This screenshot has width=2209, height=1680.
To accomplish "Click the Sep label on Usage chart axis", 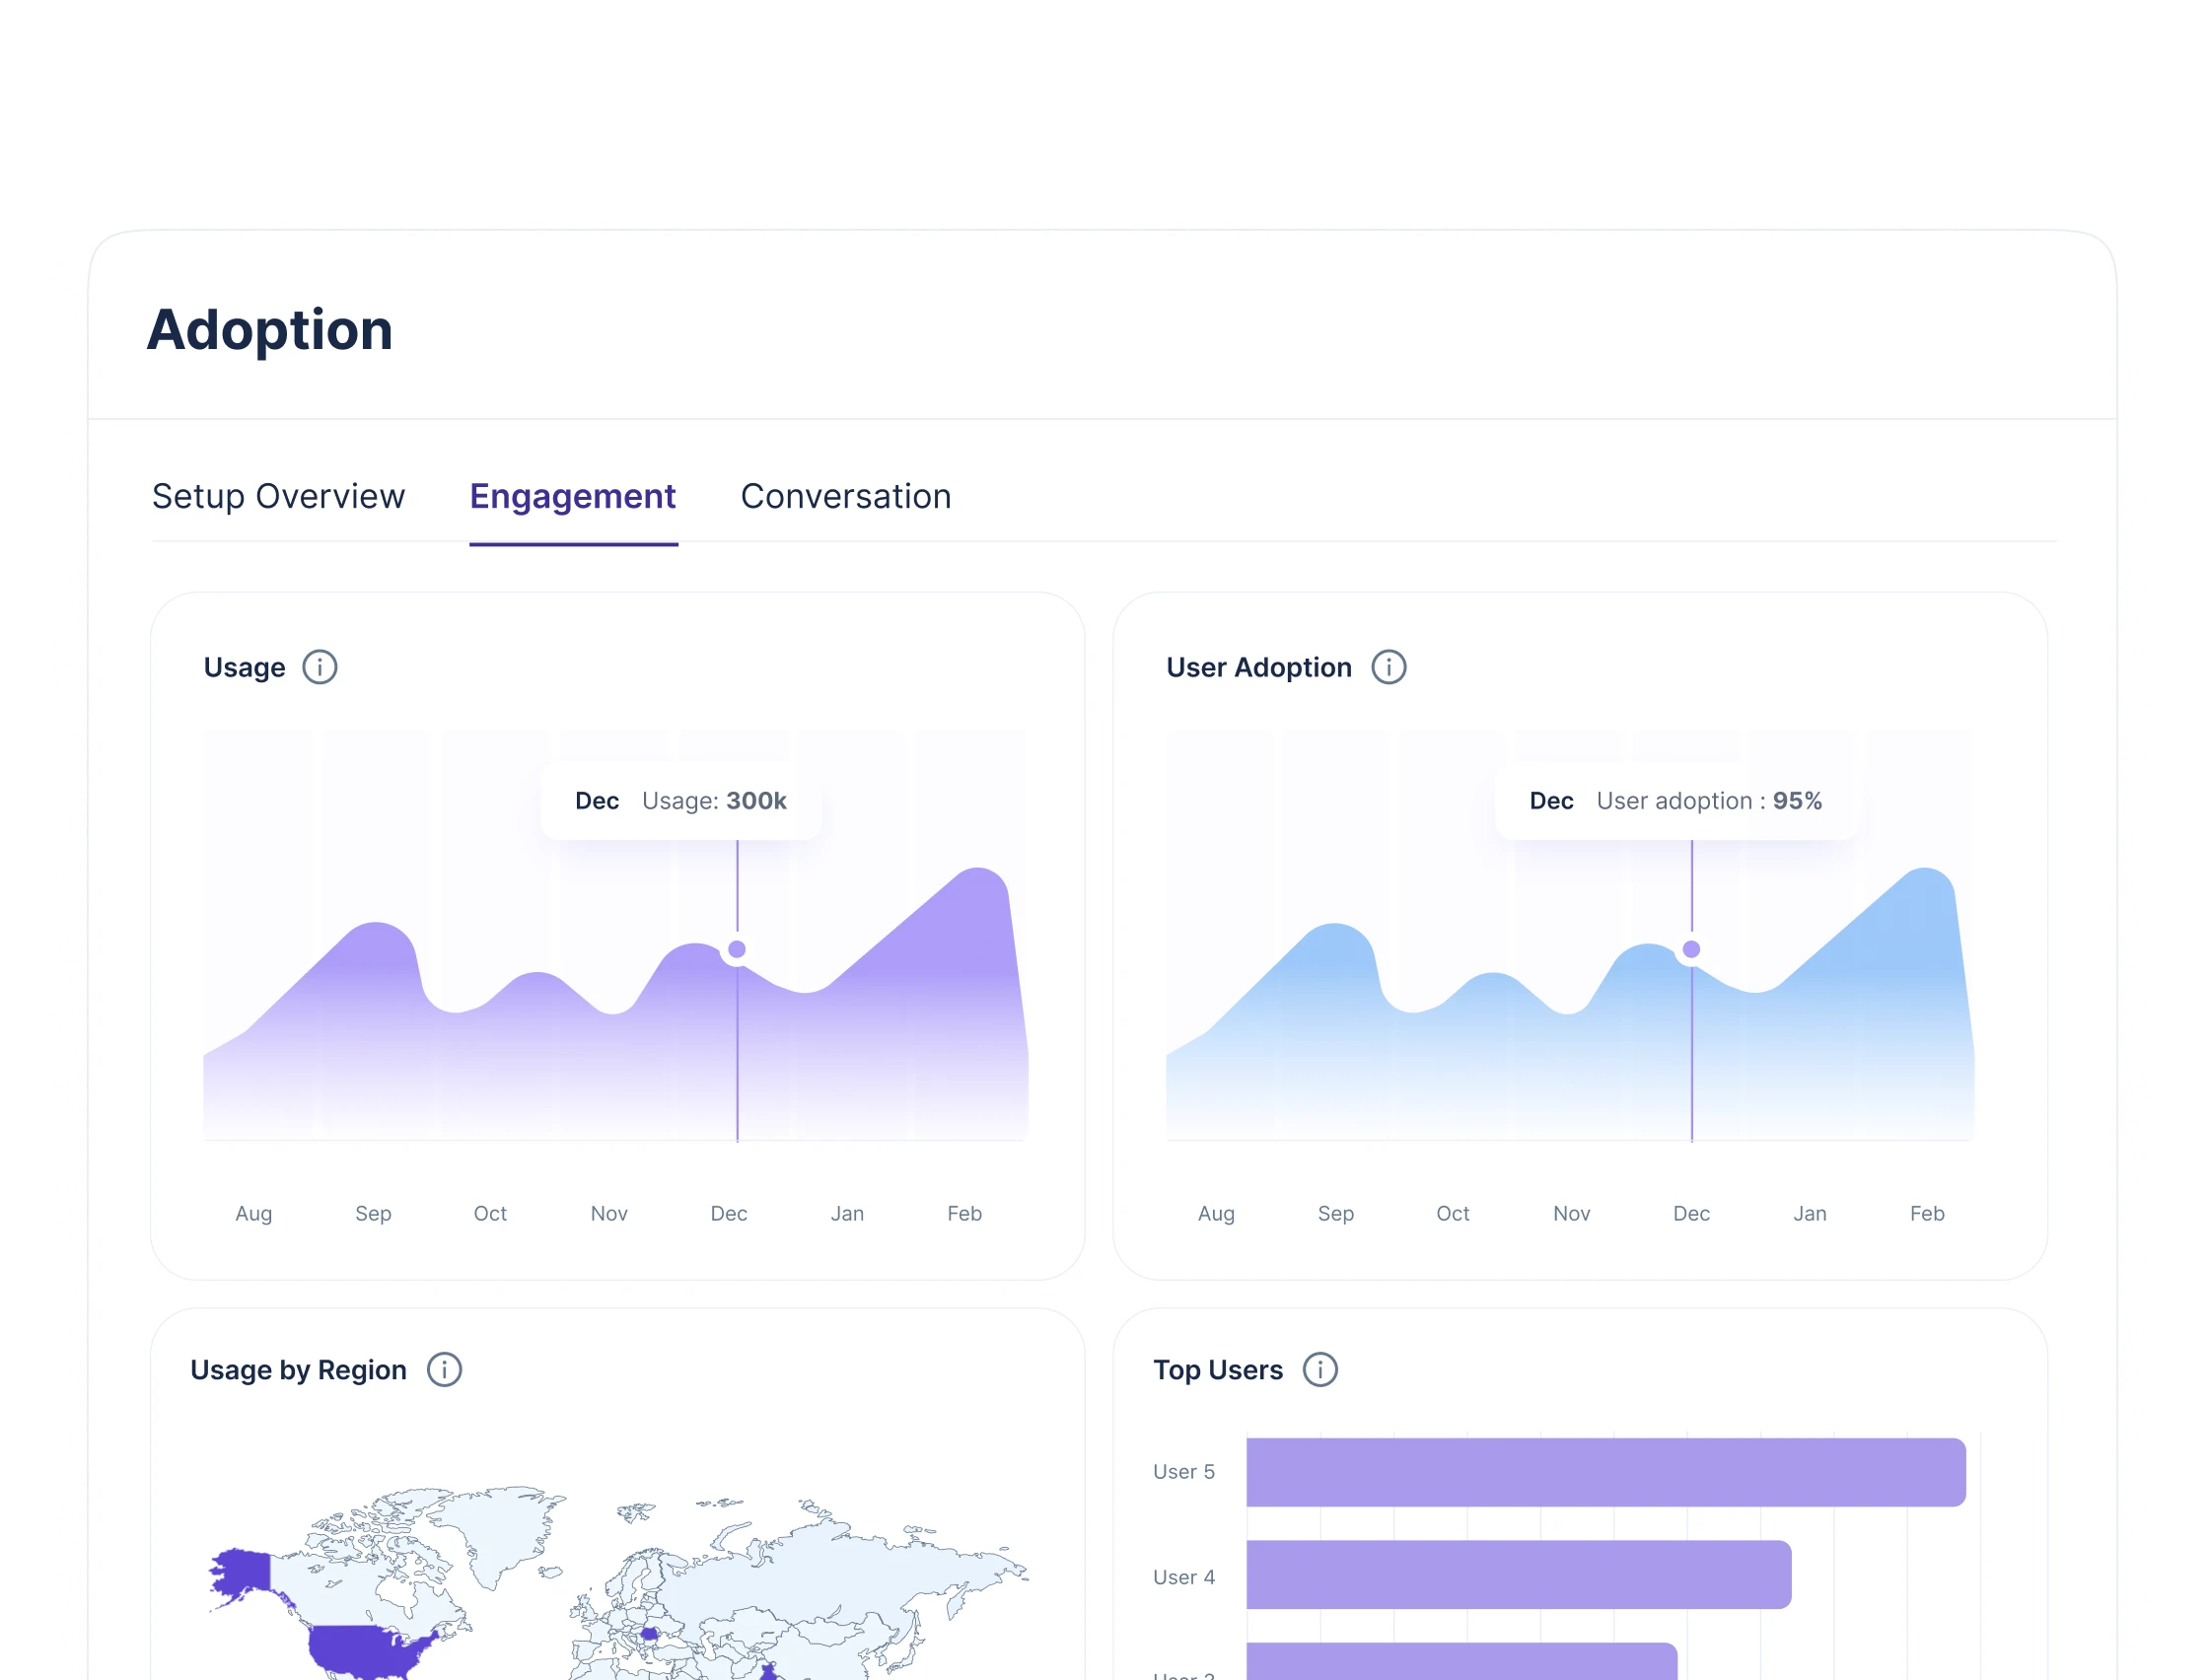I will point(373,1214).
